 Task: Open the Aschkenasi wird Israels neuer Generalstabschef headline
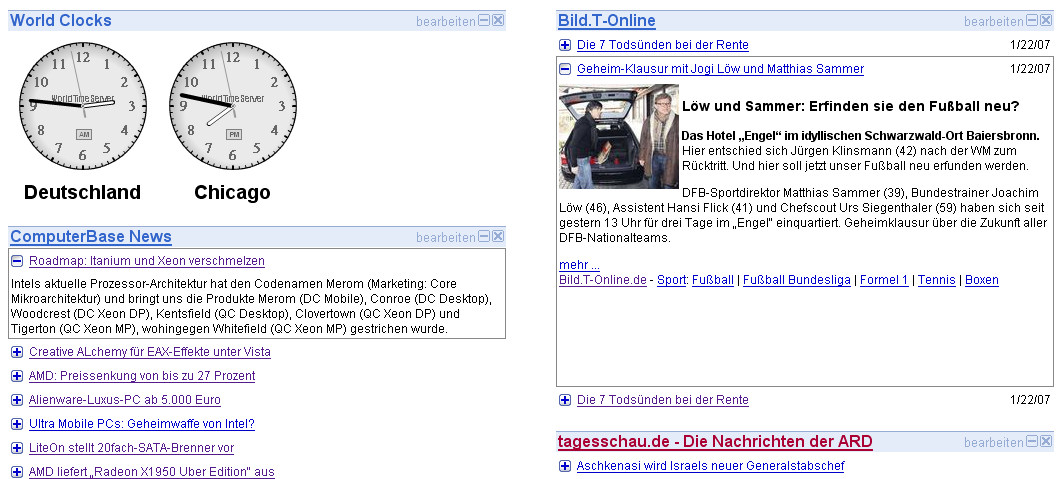pos(710,466)
